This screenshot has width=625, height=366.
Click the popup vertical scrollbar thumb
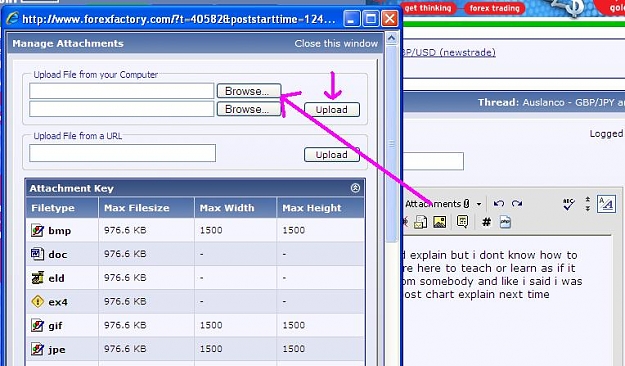coord(391,144)
